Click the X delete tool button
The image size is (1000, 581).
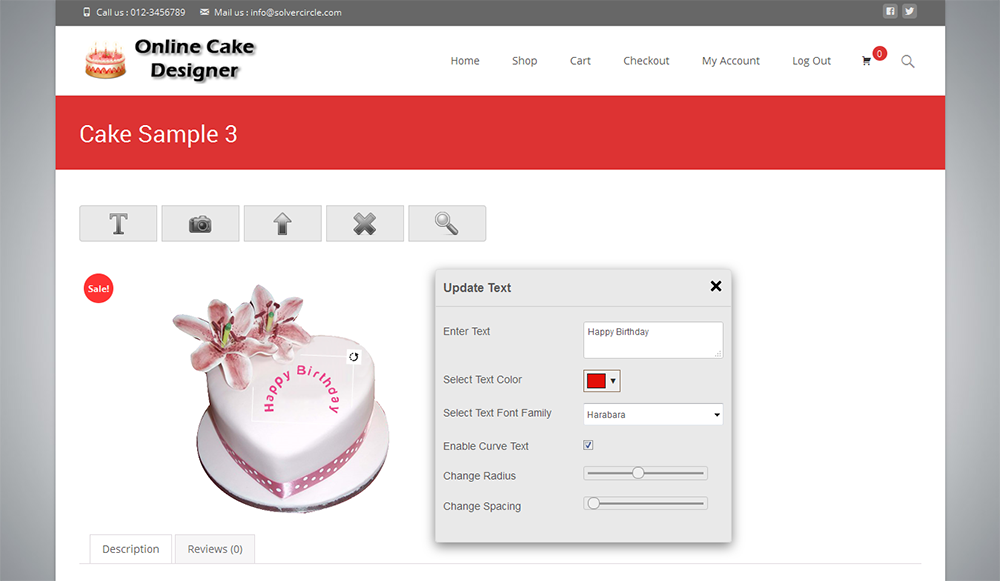pos(365,223)
